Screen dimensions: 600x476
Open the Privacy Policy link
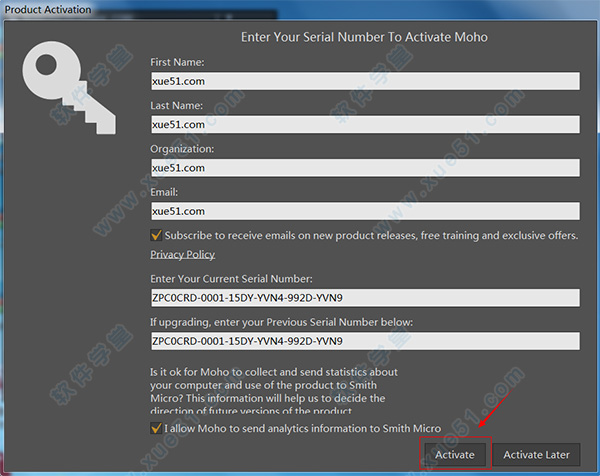click(x=183, y=254)
